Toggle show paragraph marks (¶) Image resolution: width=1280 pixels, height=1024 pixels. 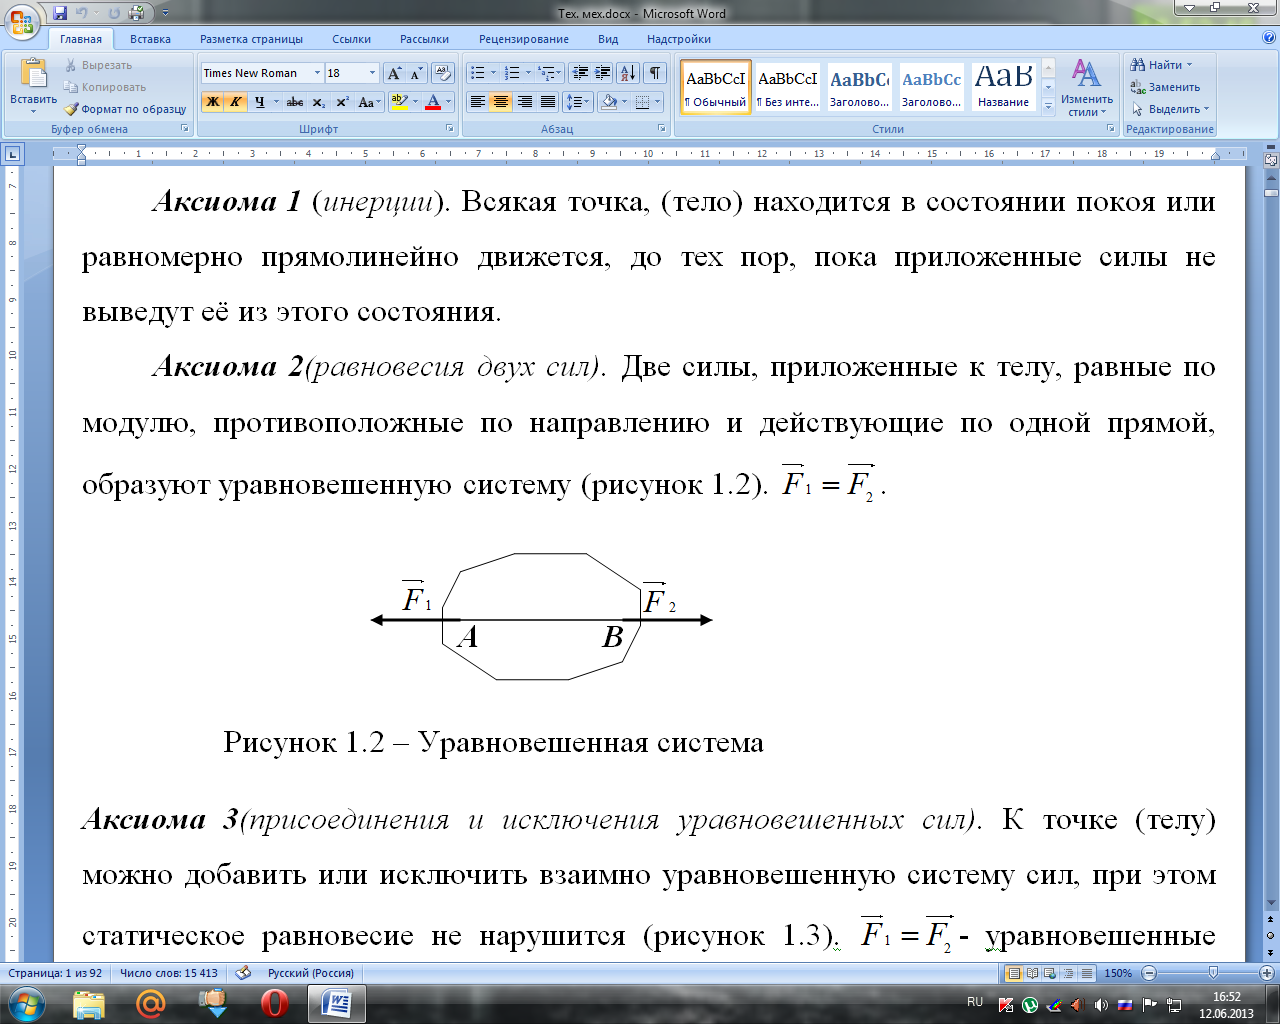tap(655, 73)
